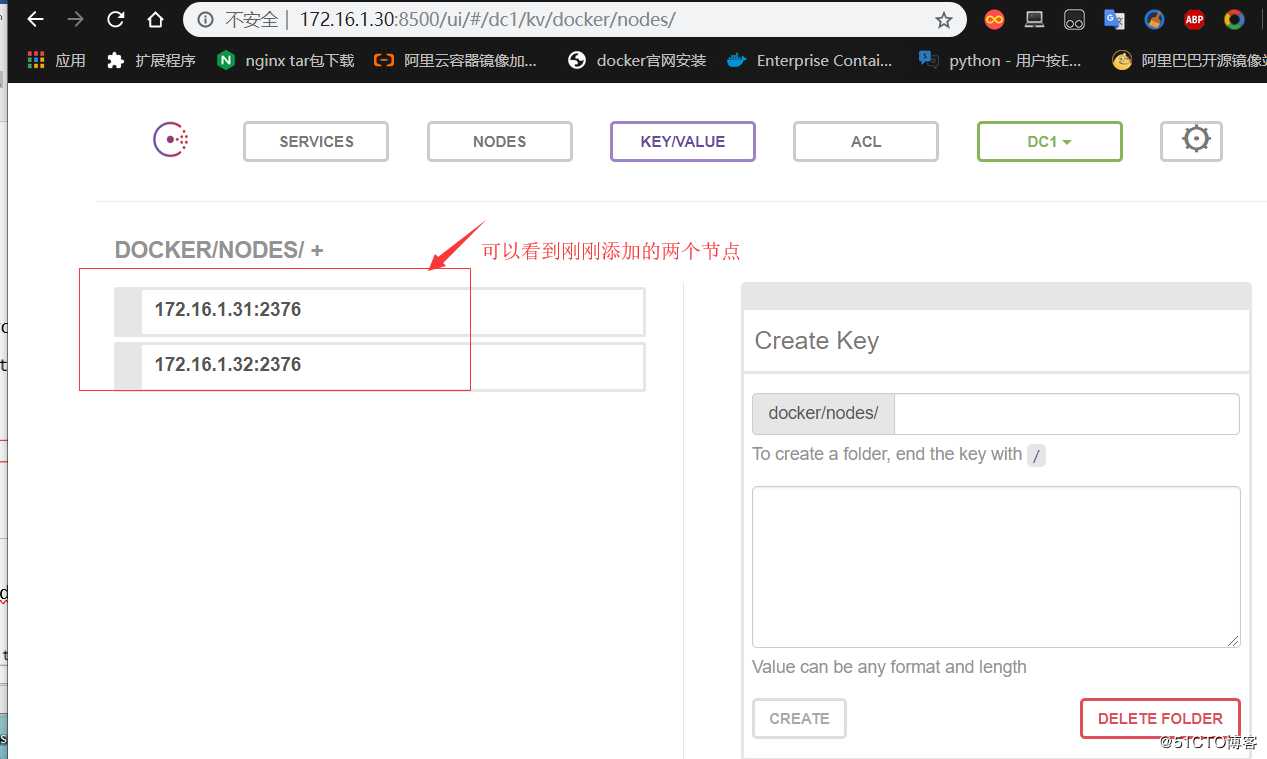Screen dimensions: 1267x759
Task: Open the Enterprise Contai... bookmark
Action: tap(809, 60)
